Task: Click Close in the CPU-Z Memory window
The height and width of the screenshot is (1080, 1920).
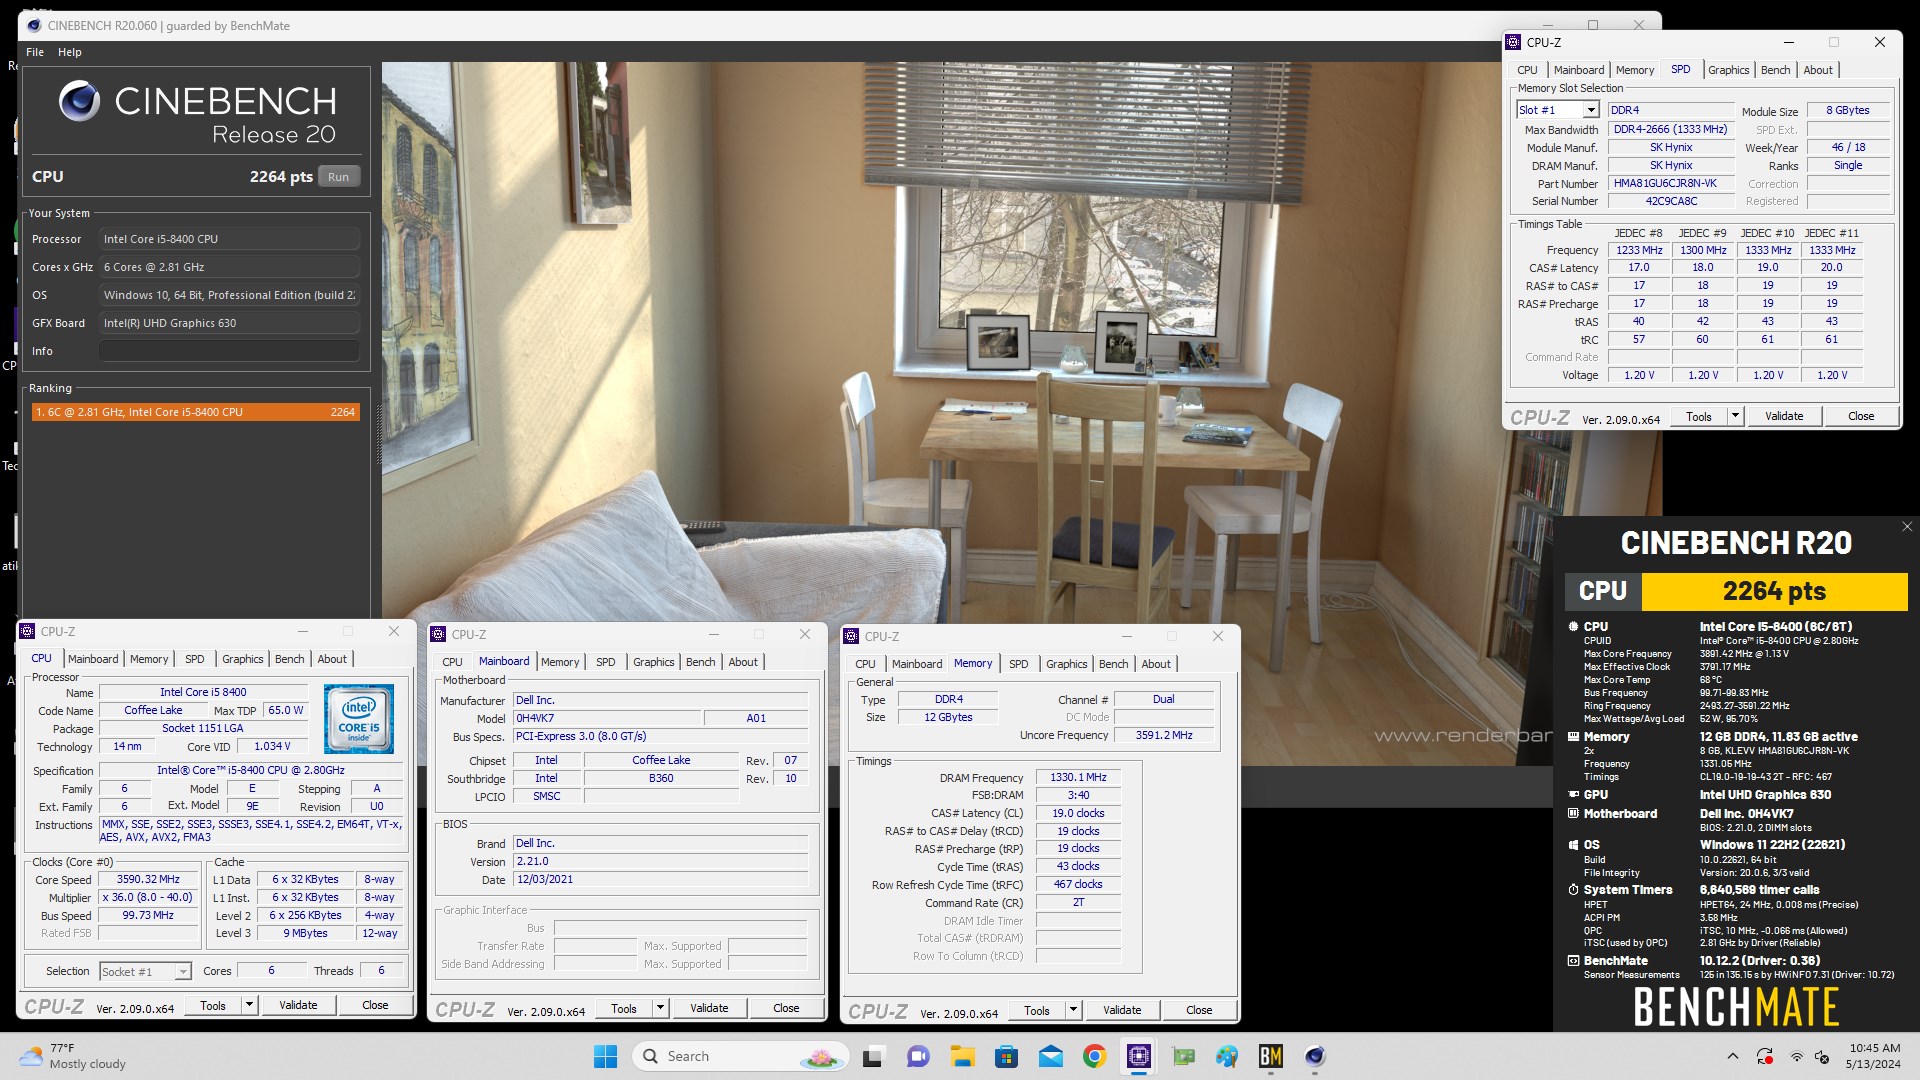Action: 1199,1010
